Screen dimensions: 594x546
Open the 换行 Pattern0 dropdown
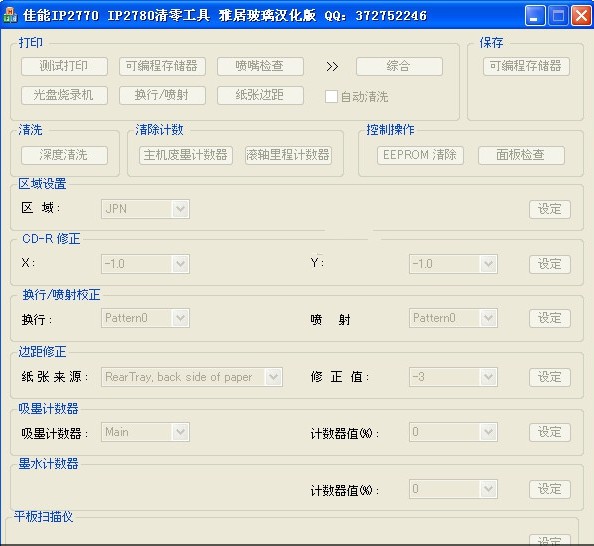[145, 318]
